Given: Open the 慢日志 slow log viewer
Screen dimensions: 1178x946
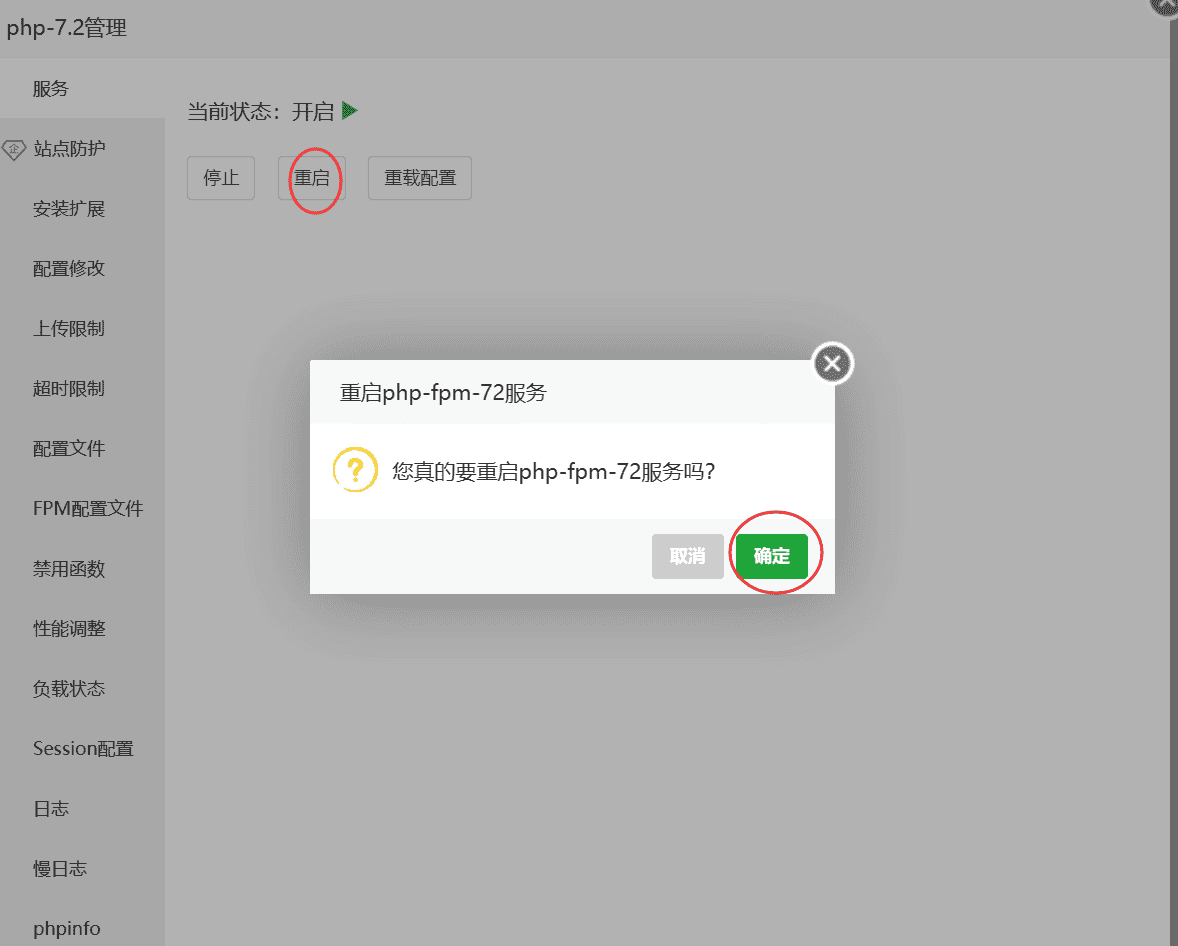Looking at the screenshot, I should pos(61,868).
